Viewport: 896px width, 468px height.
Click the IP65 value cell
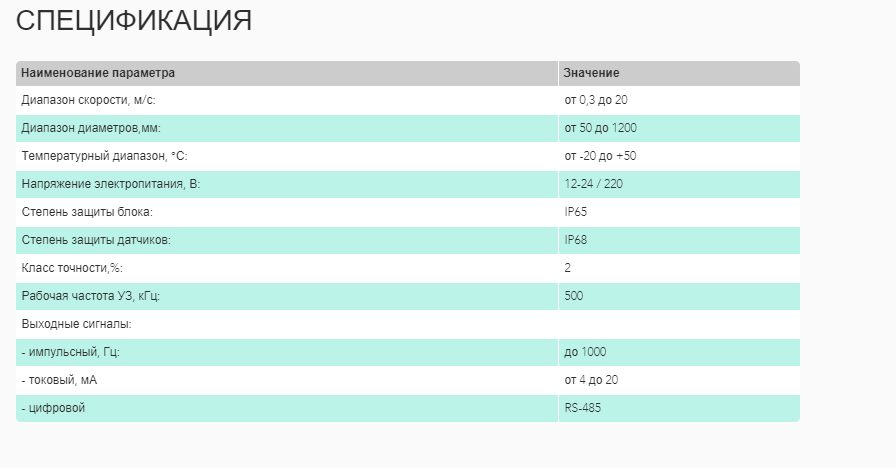click(x=576, y=212)
